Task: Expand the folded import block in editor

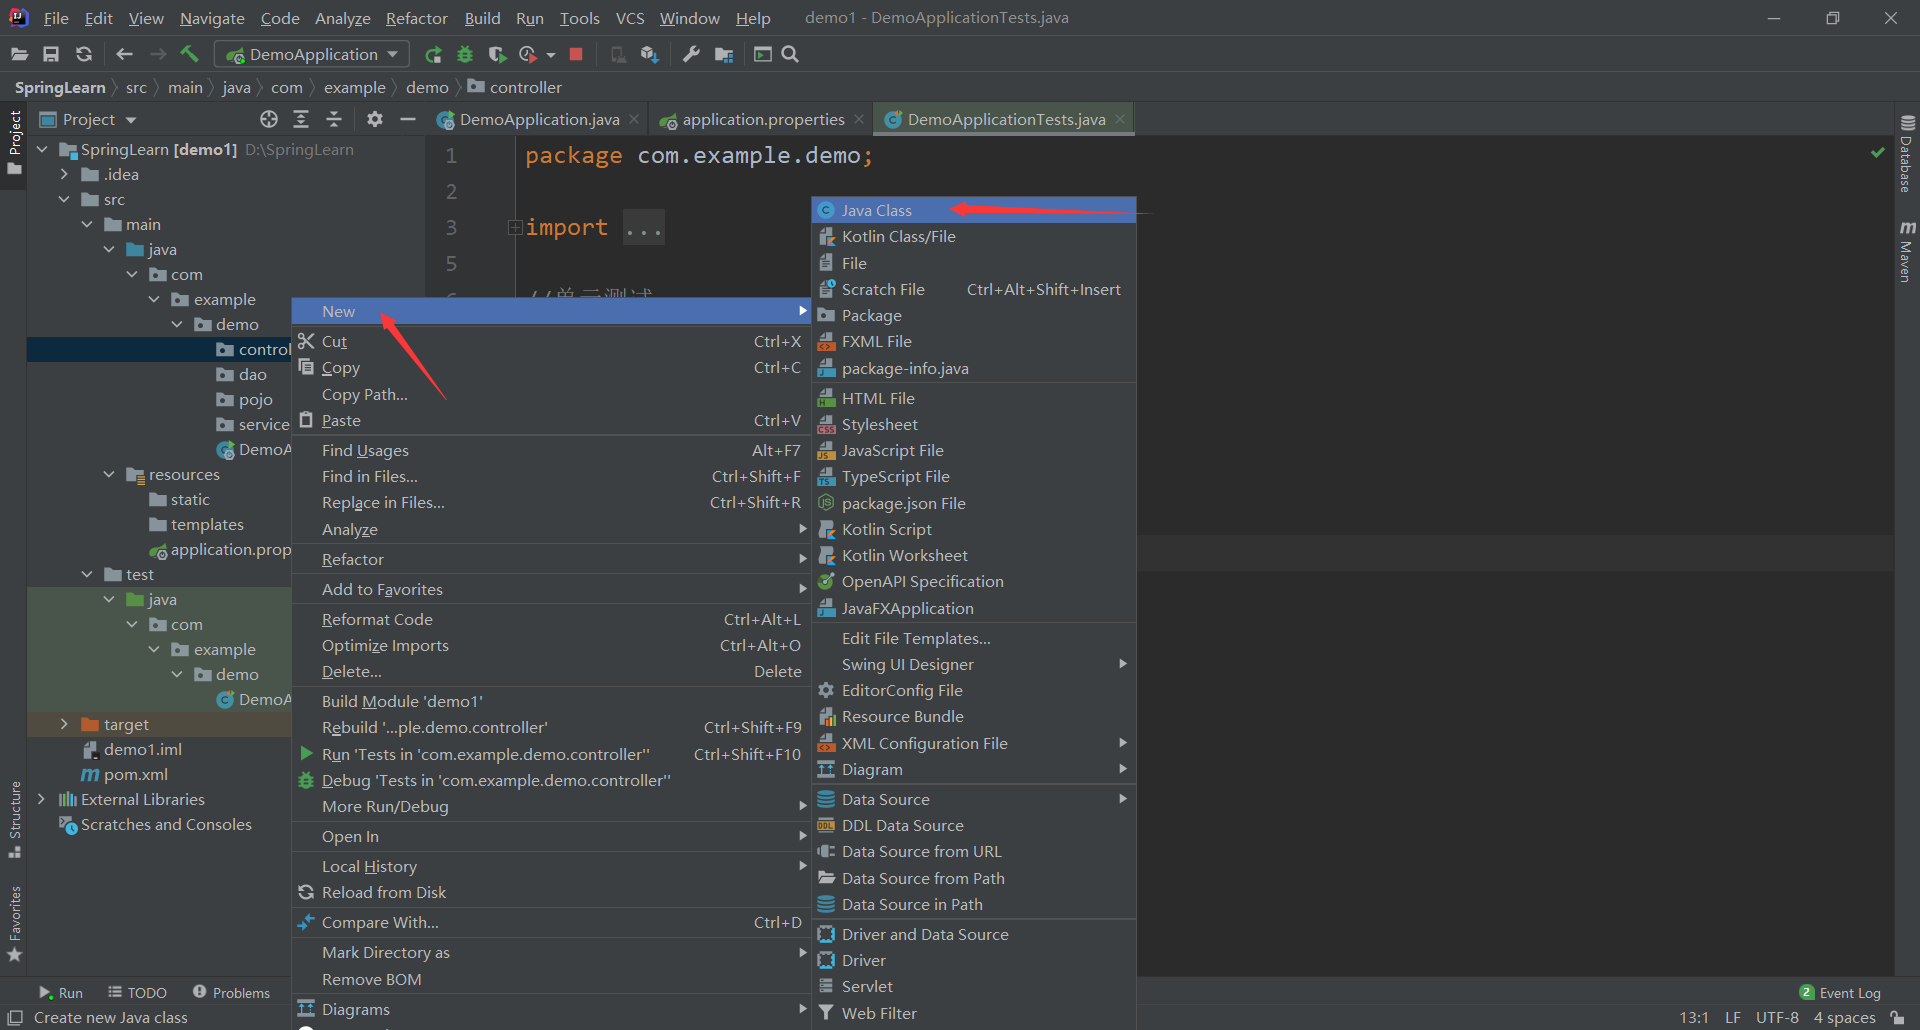Action: 515,227
